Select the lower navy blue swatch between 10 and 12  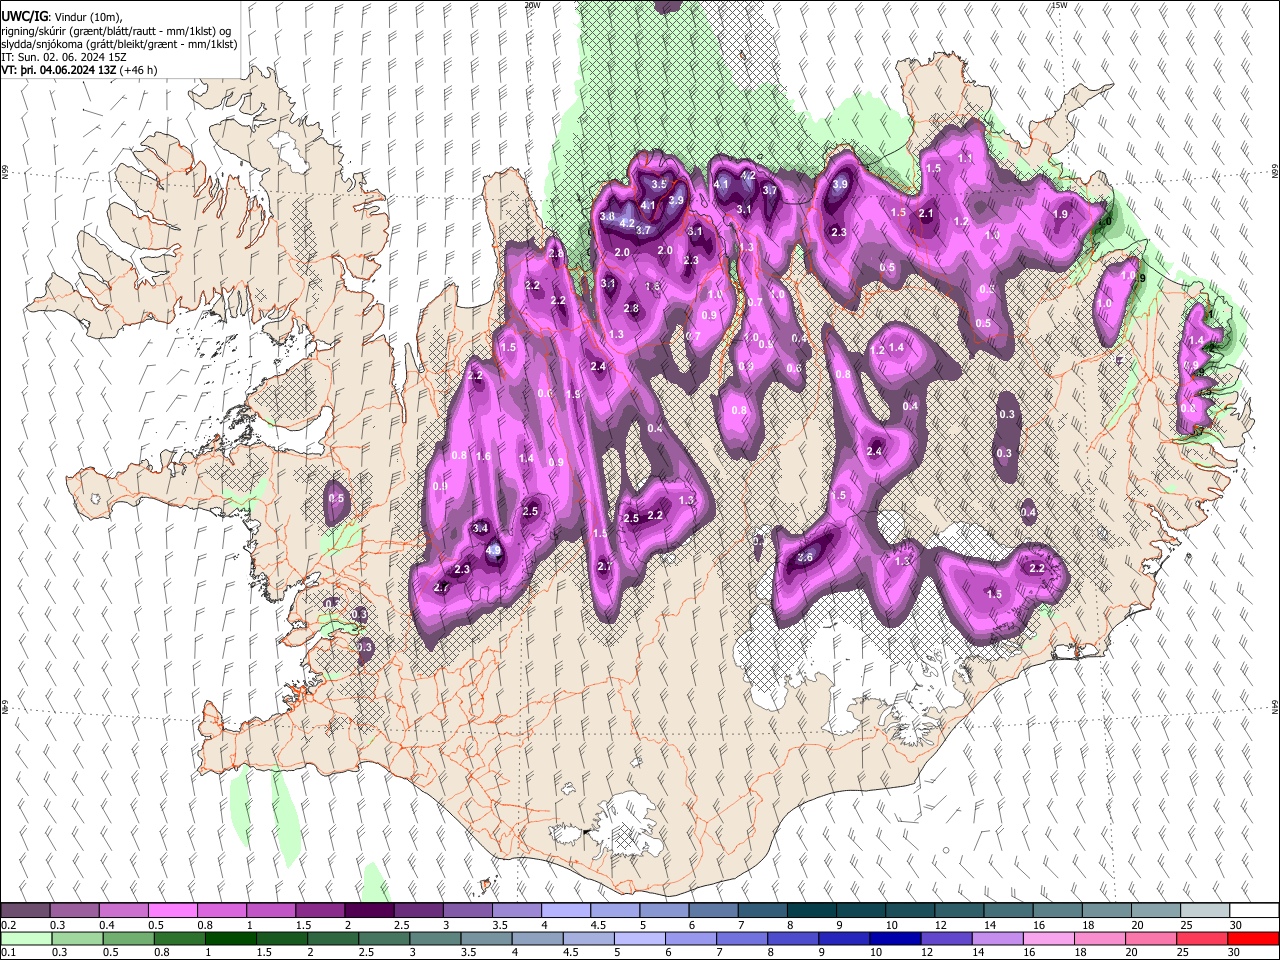click(x=895, y=938)
